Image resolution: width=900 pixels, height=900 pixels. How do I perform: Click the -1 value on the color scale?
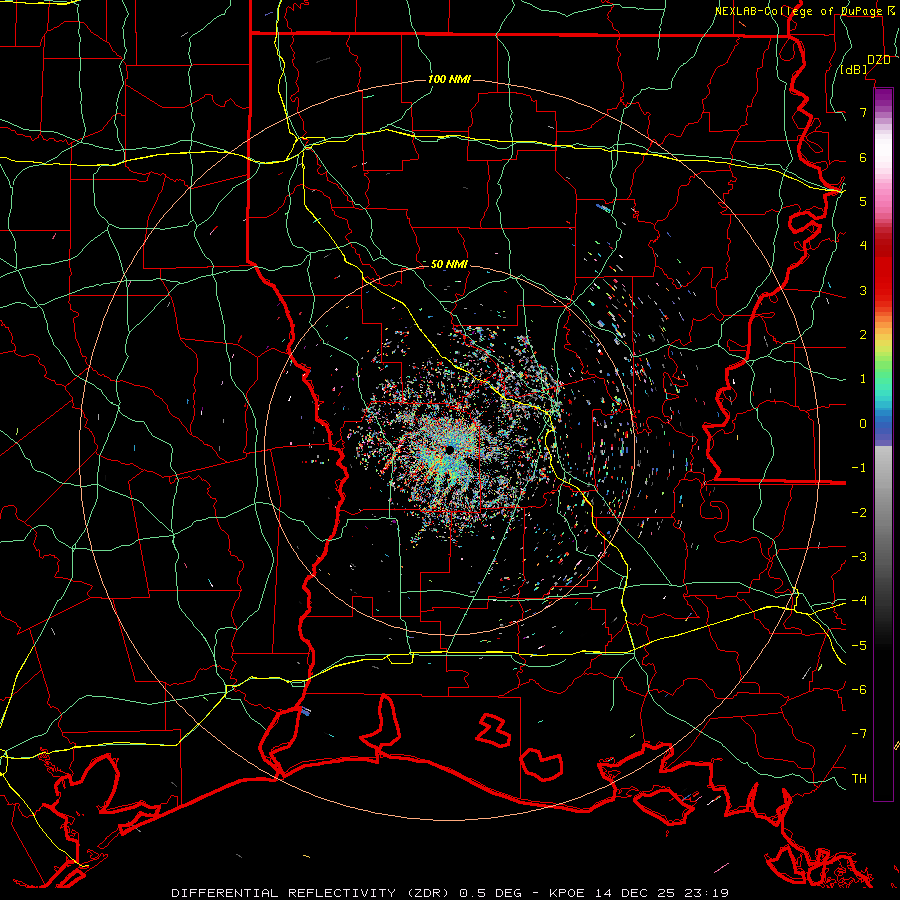(x=859, y=468)
